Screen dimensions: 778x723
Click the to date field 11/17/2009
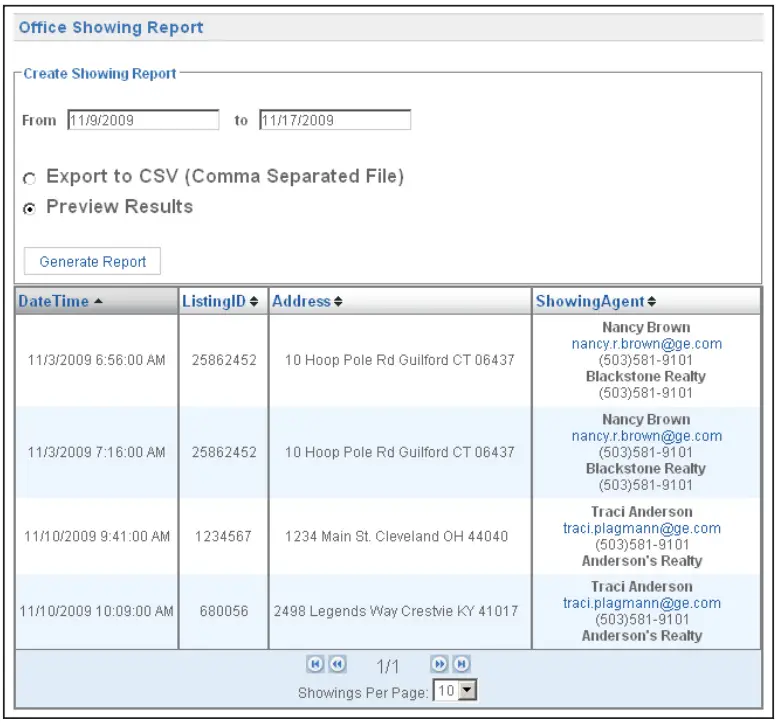[x=335, y=120]
